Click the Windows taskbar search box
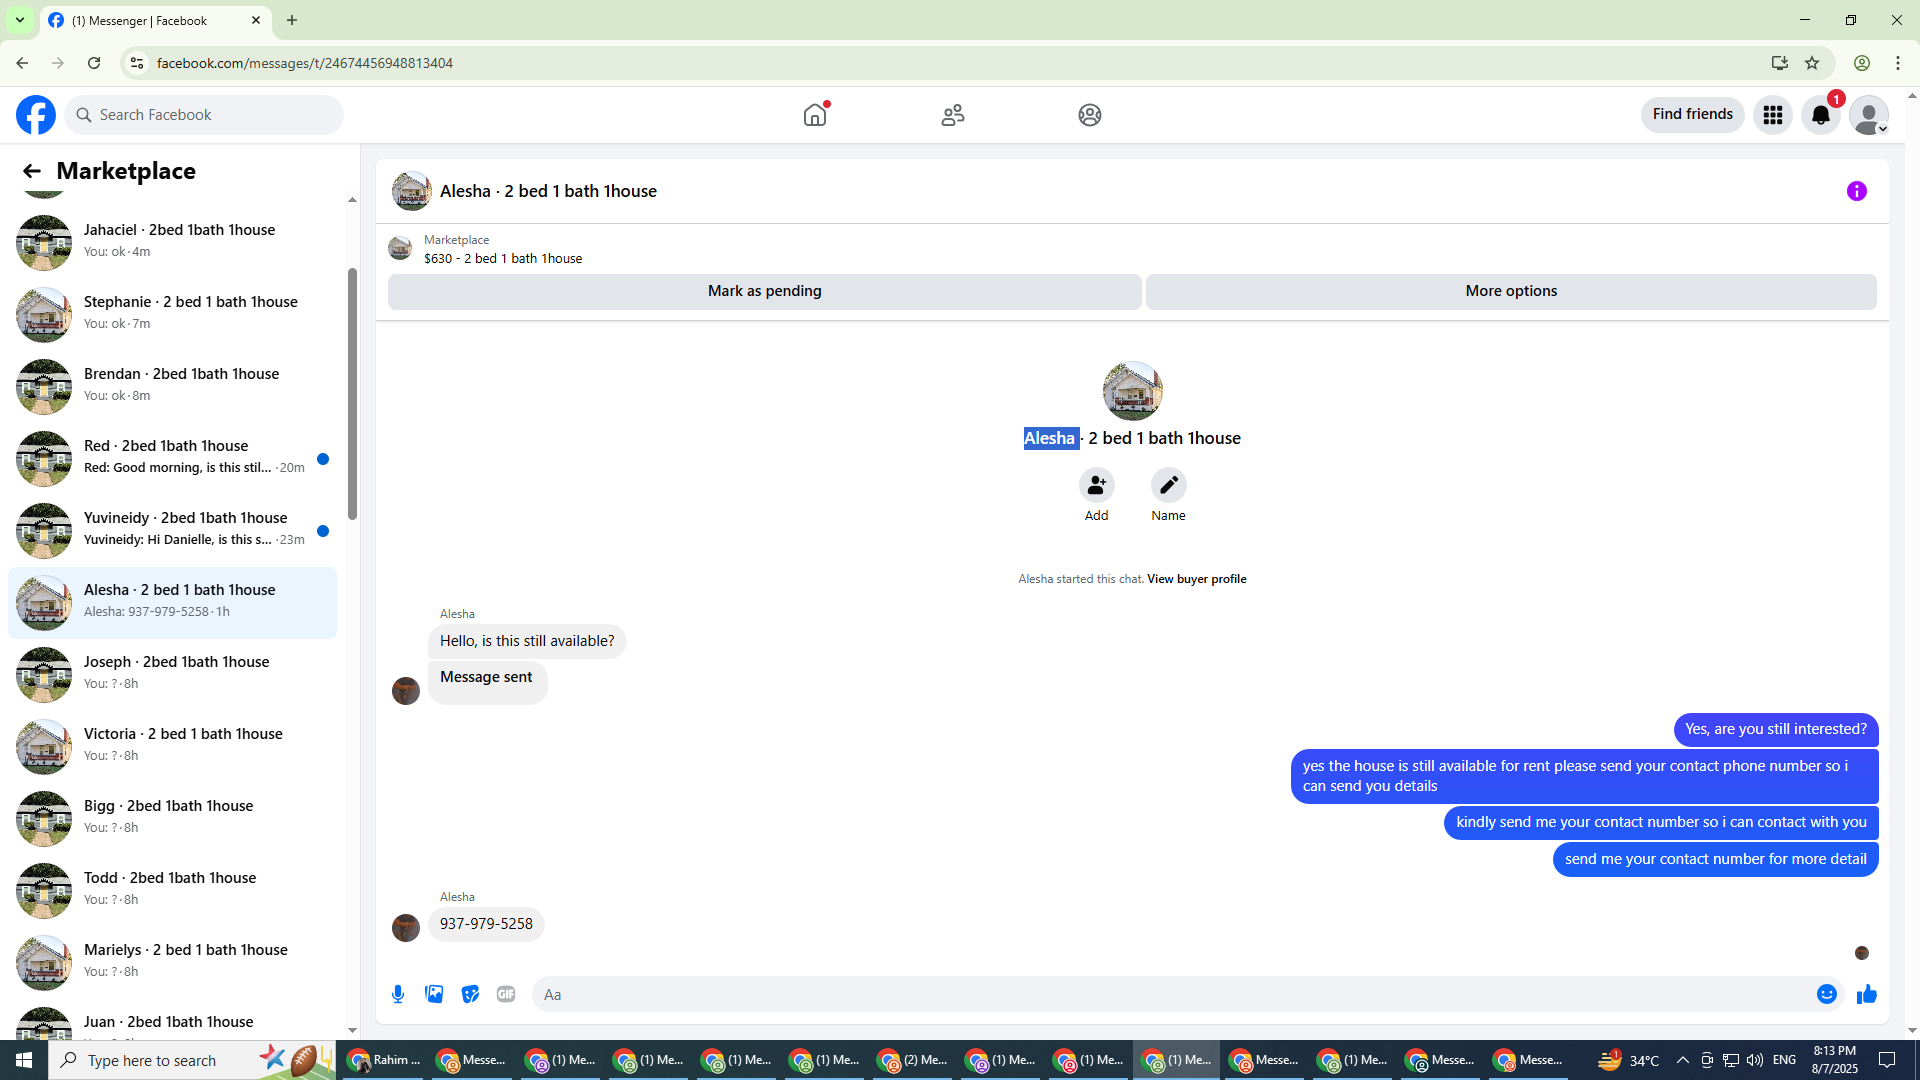The width and height of the screenshot is (1920, 1080). point(190,1060)
